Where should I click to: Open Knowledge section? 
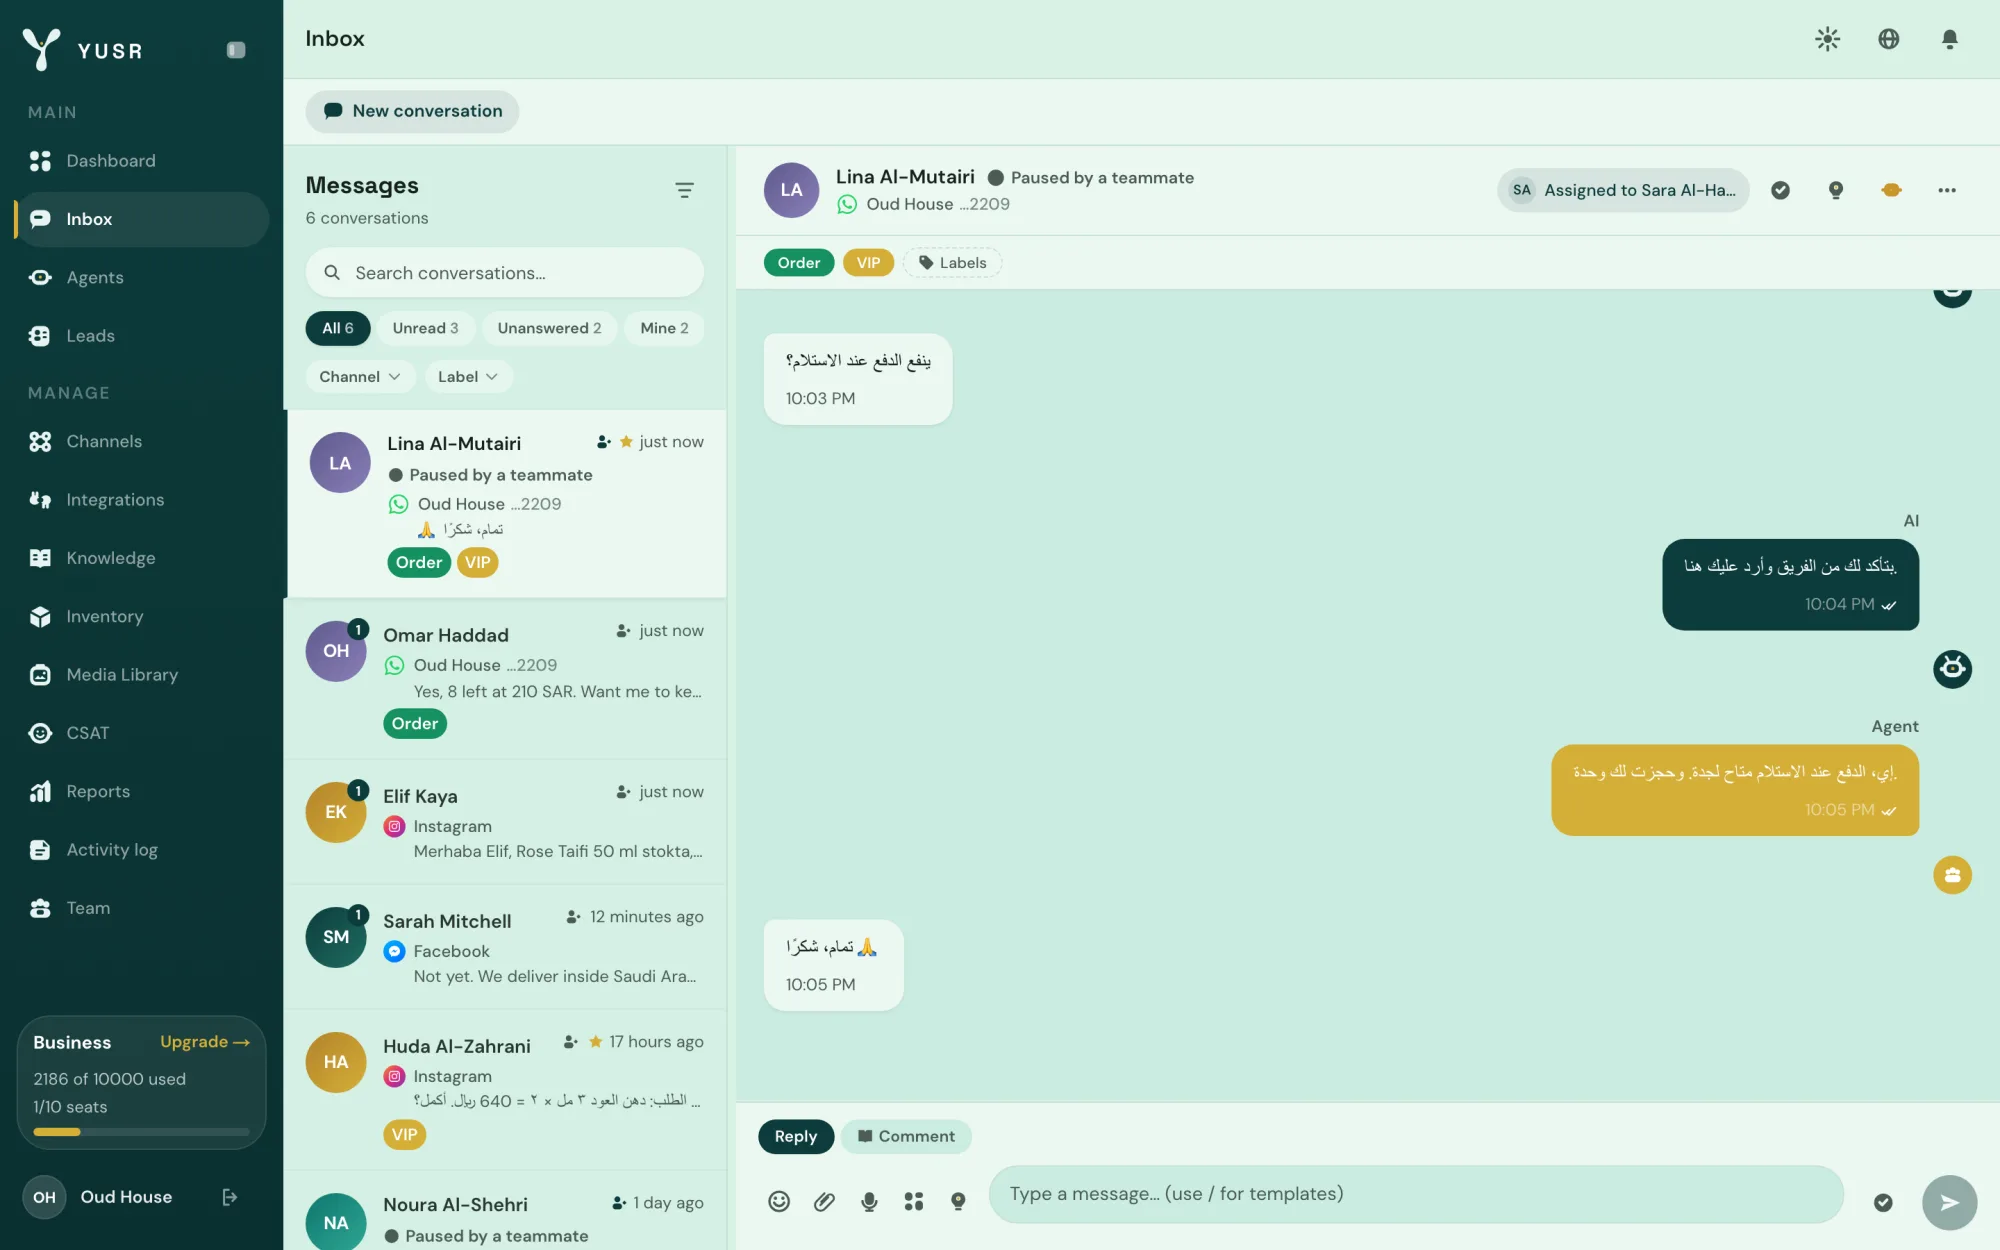click(142, 558)
